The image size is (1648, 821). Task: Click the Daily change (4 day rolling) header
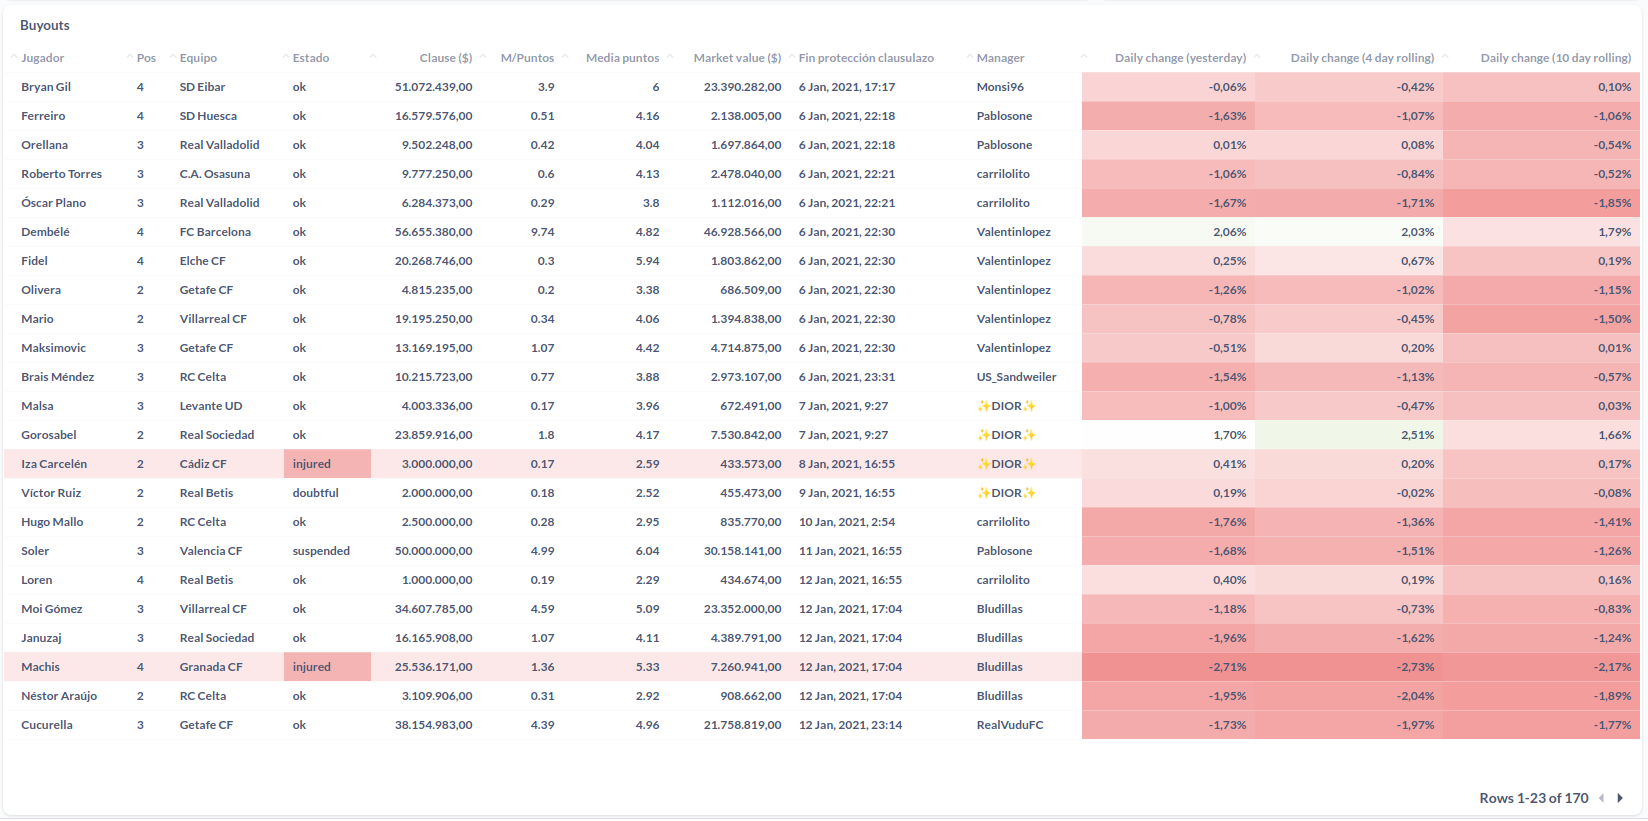(x=1362, y=58)
